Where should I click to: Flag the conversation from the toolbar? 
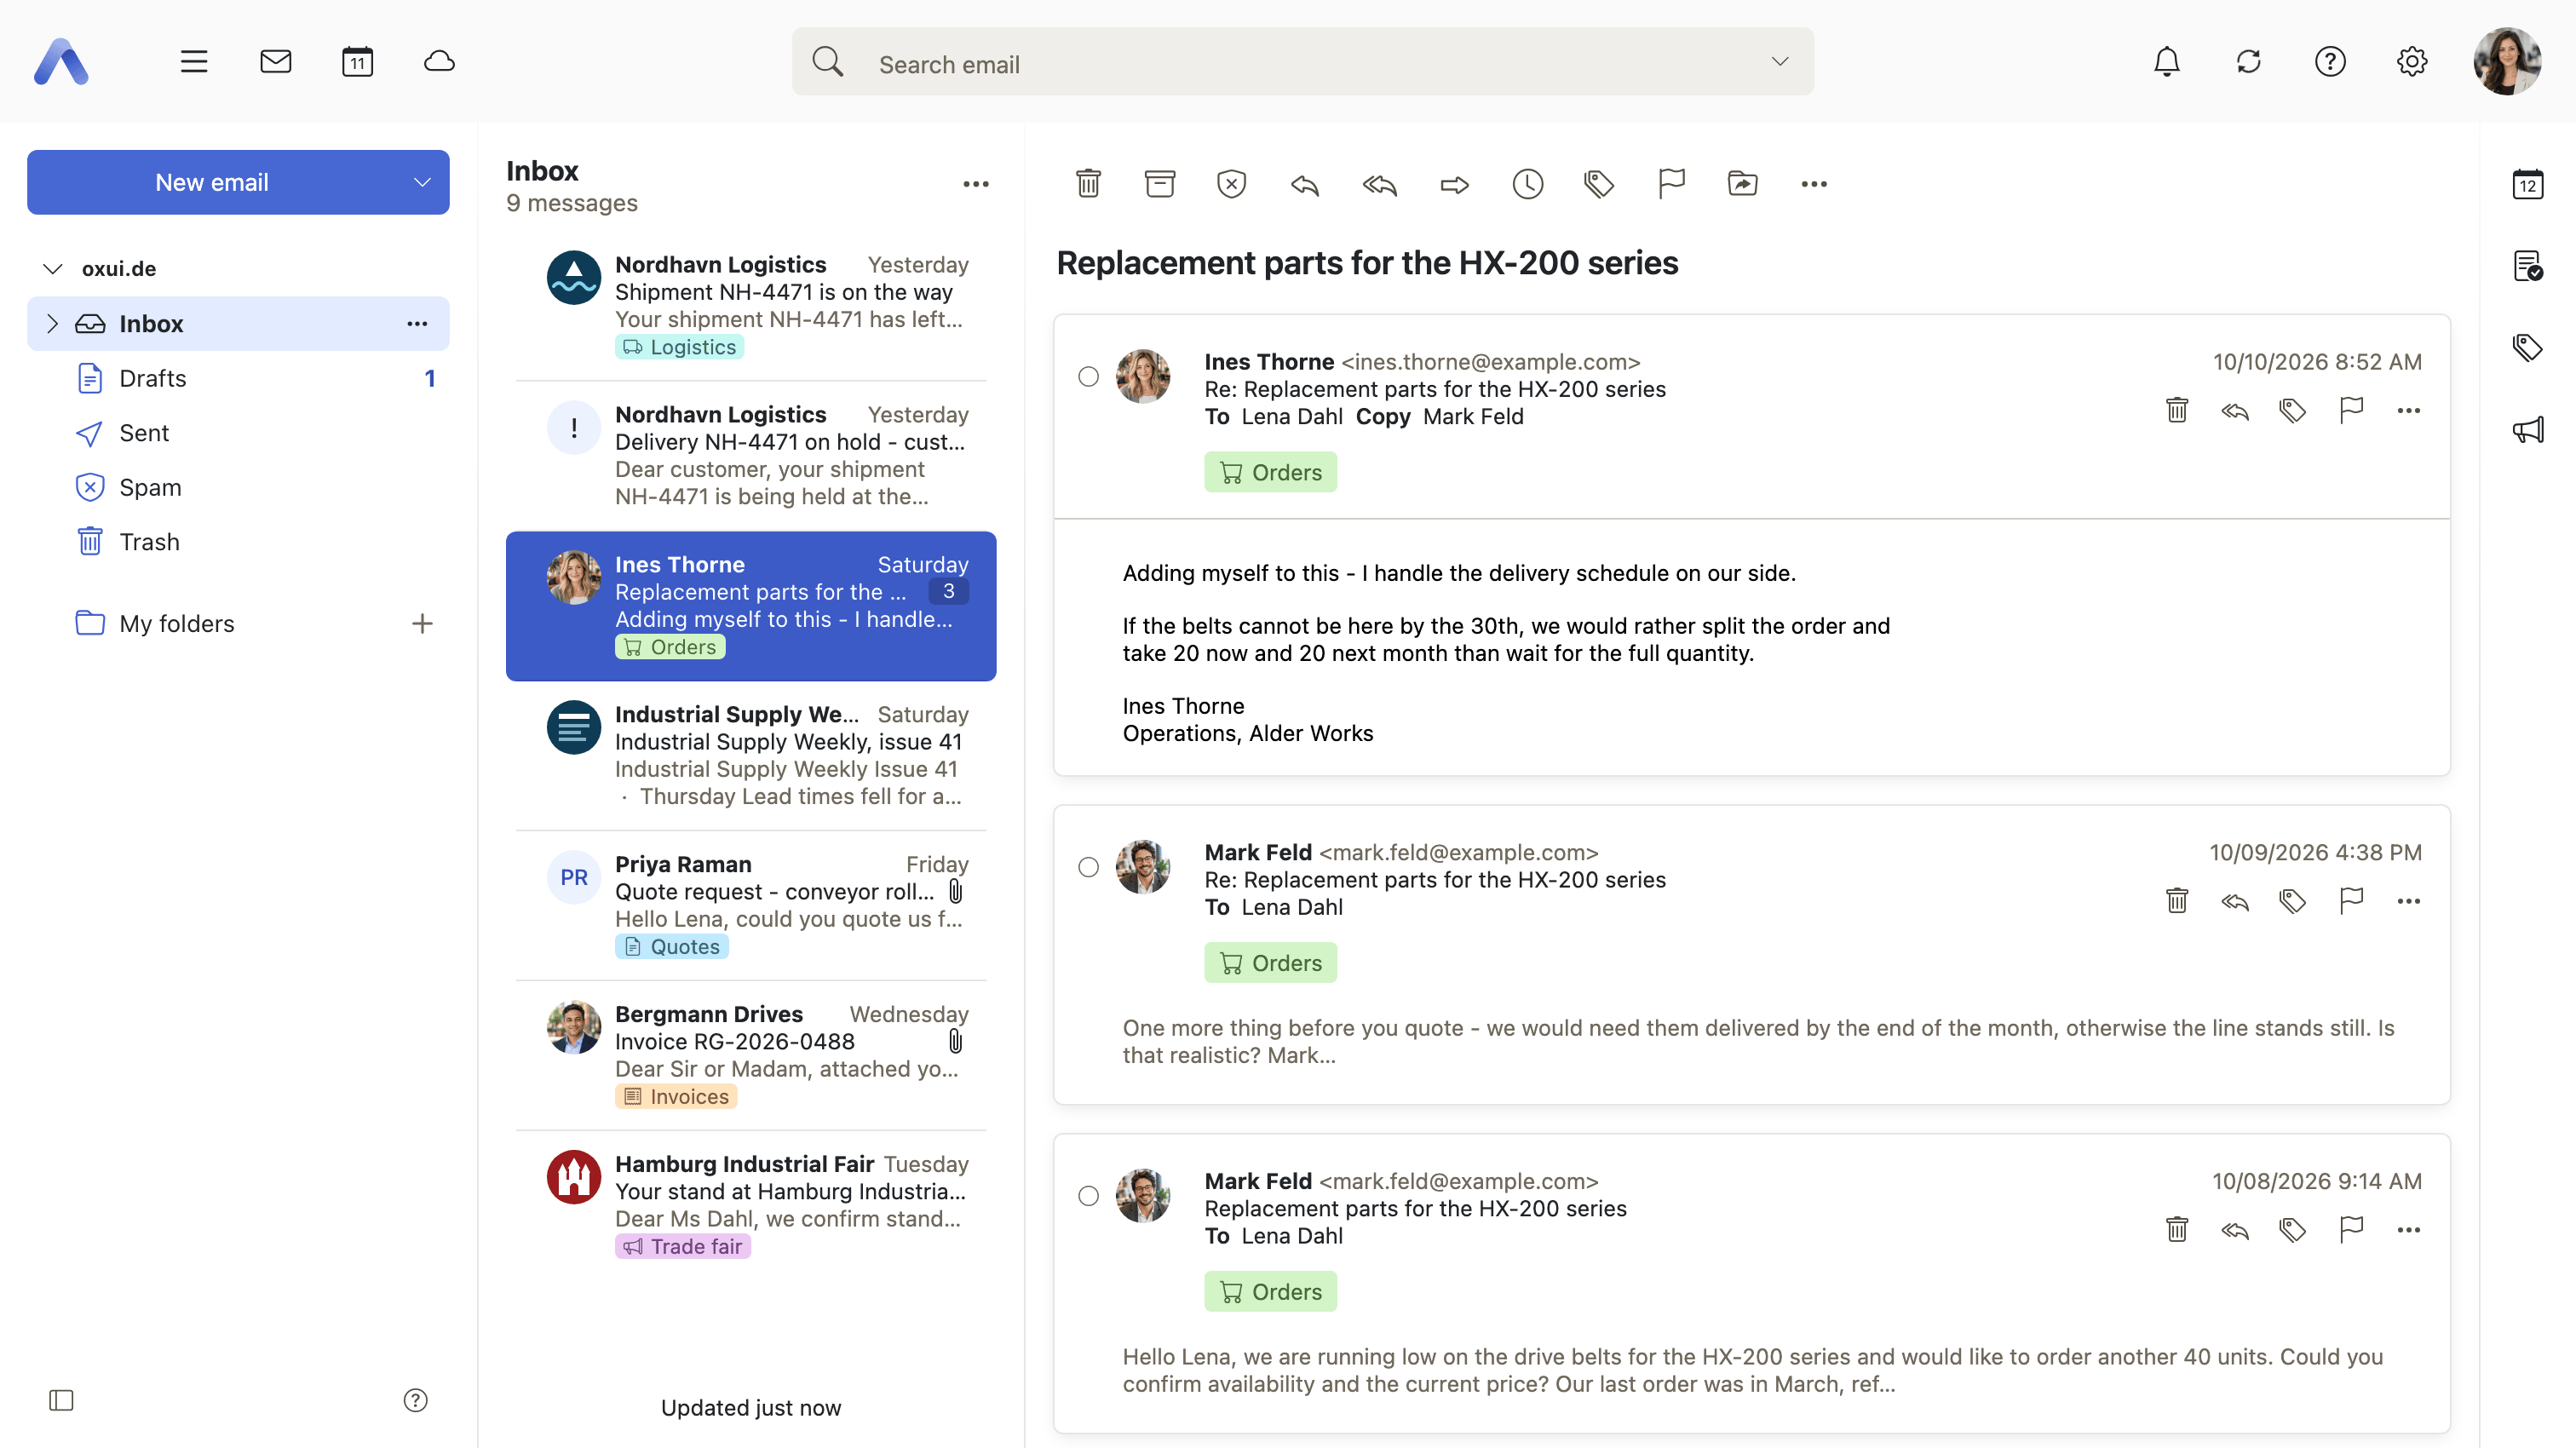point(1671,184)
